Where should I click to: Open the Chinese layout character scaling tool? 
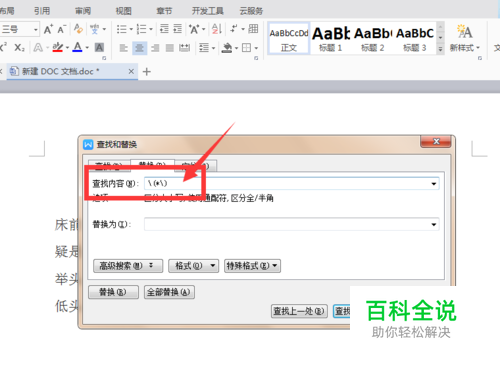click(x=194, y=29)
